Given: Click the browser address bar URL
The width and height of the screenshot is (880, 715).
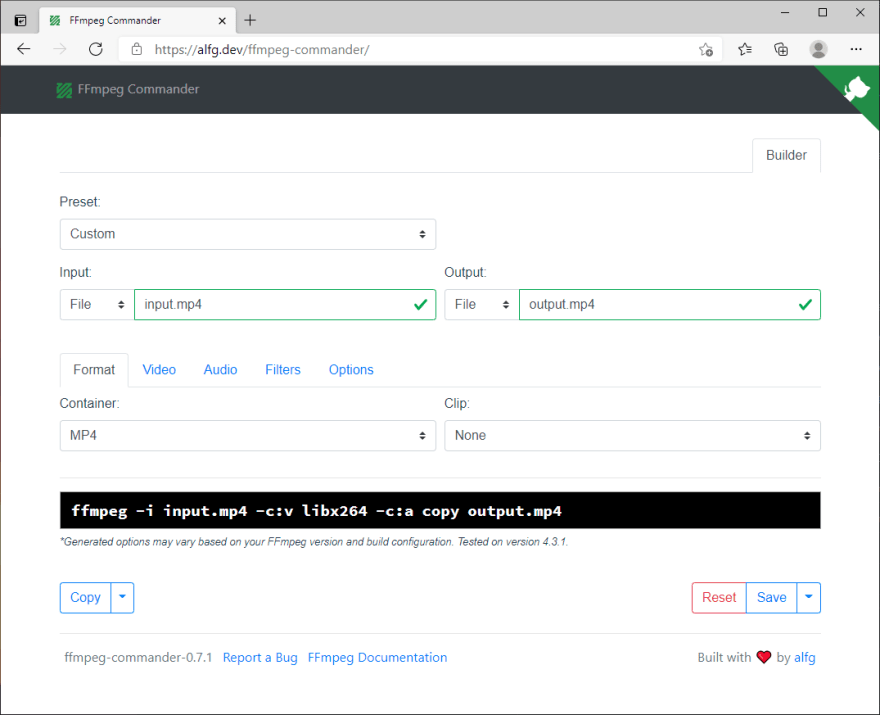Looking at the screenshot, I should pyautogui.click(x=262, y=49).
